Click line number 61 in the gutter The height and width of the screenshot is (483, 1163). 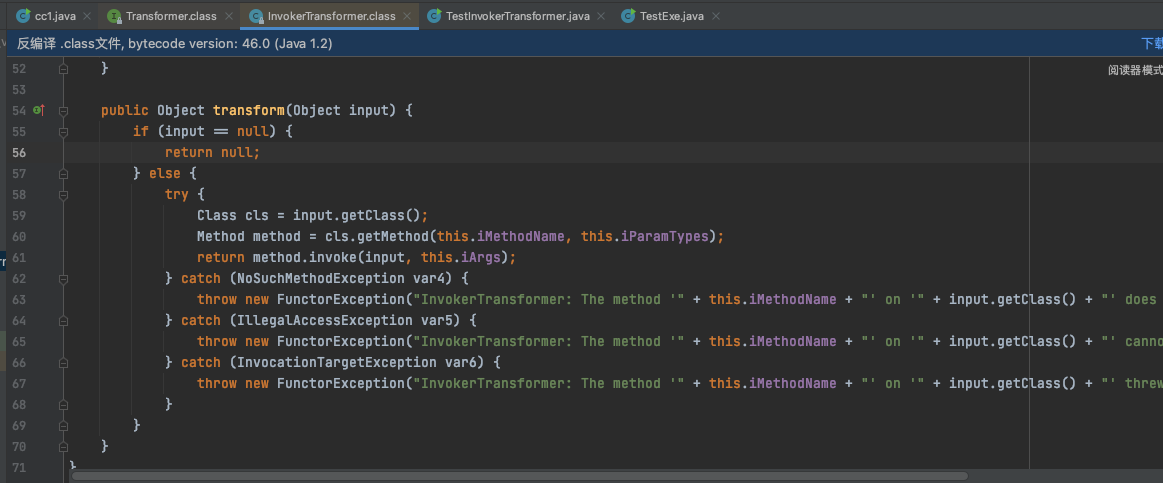click(19, 257)
